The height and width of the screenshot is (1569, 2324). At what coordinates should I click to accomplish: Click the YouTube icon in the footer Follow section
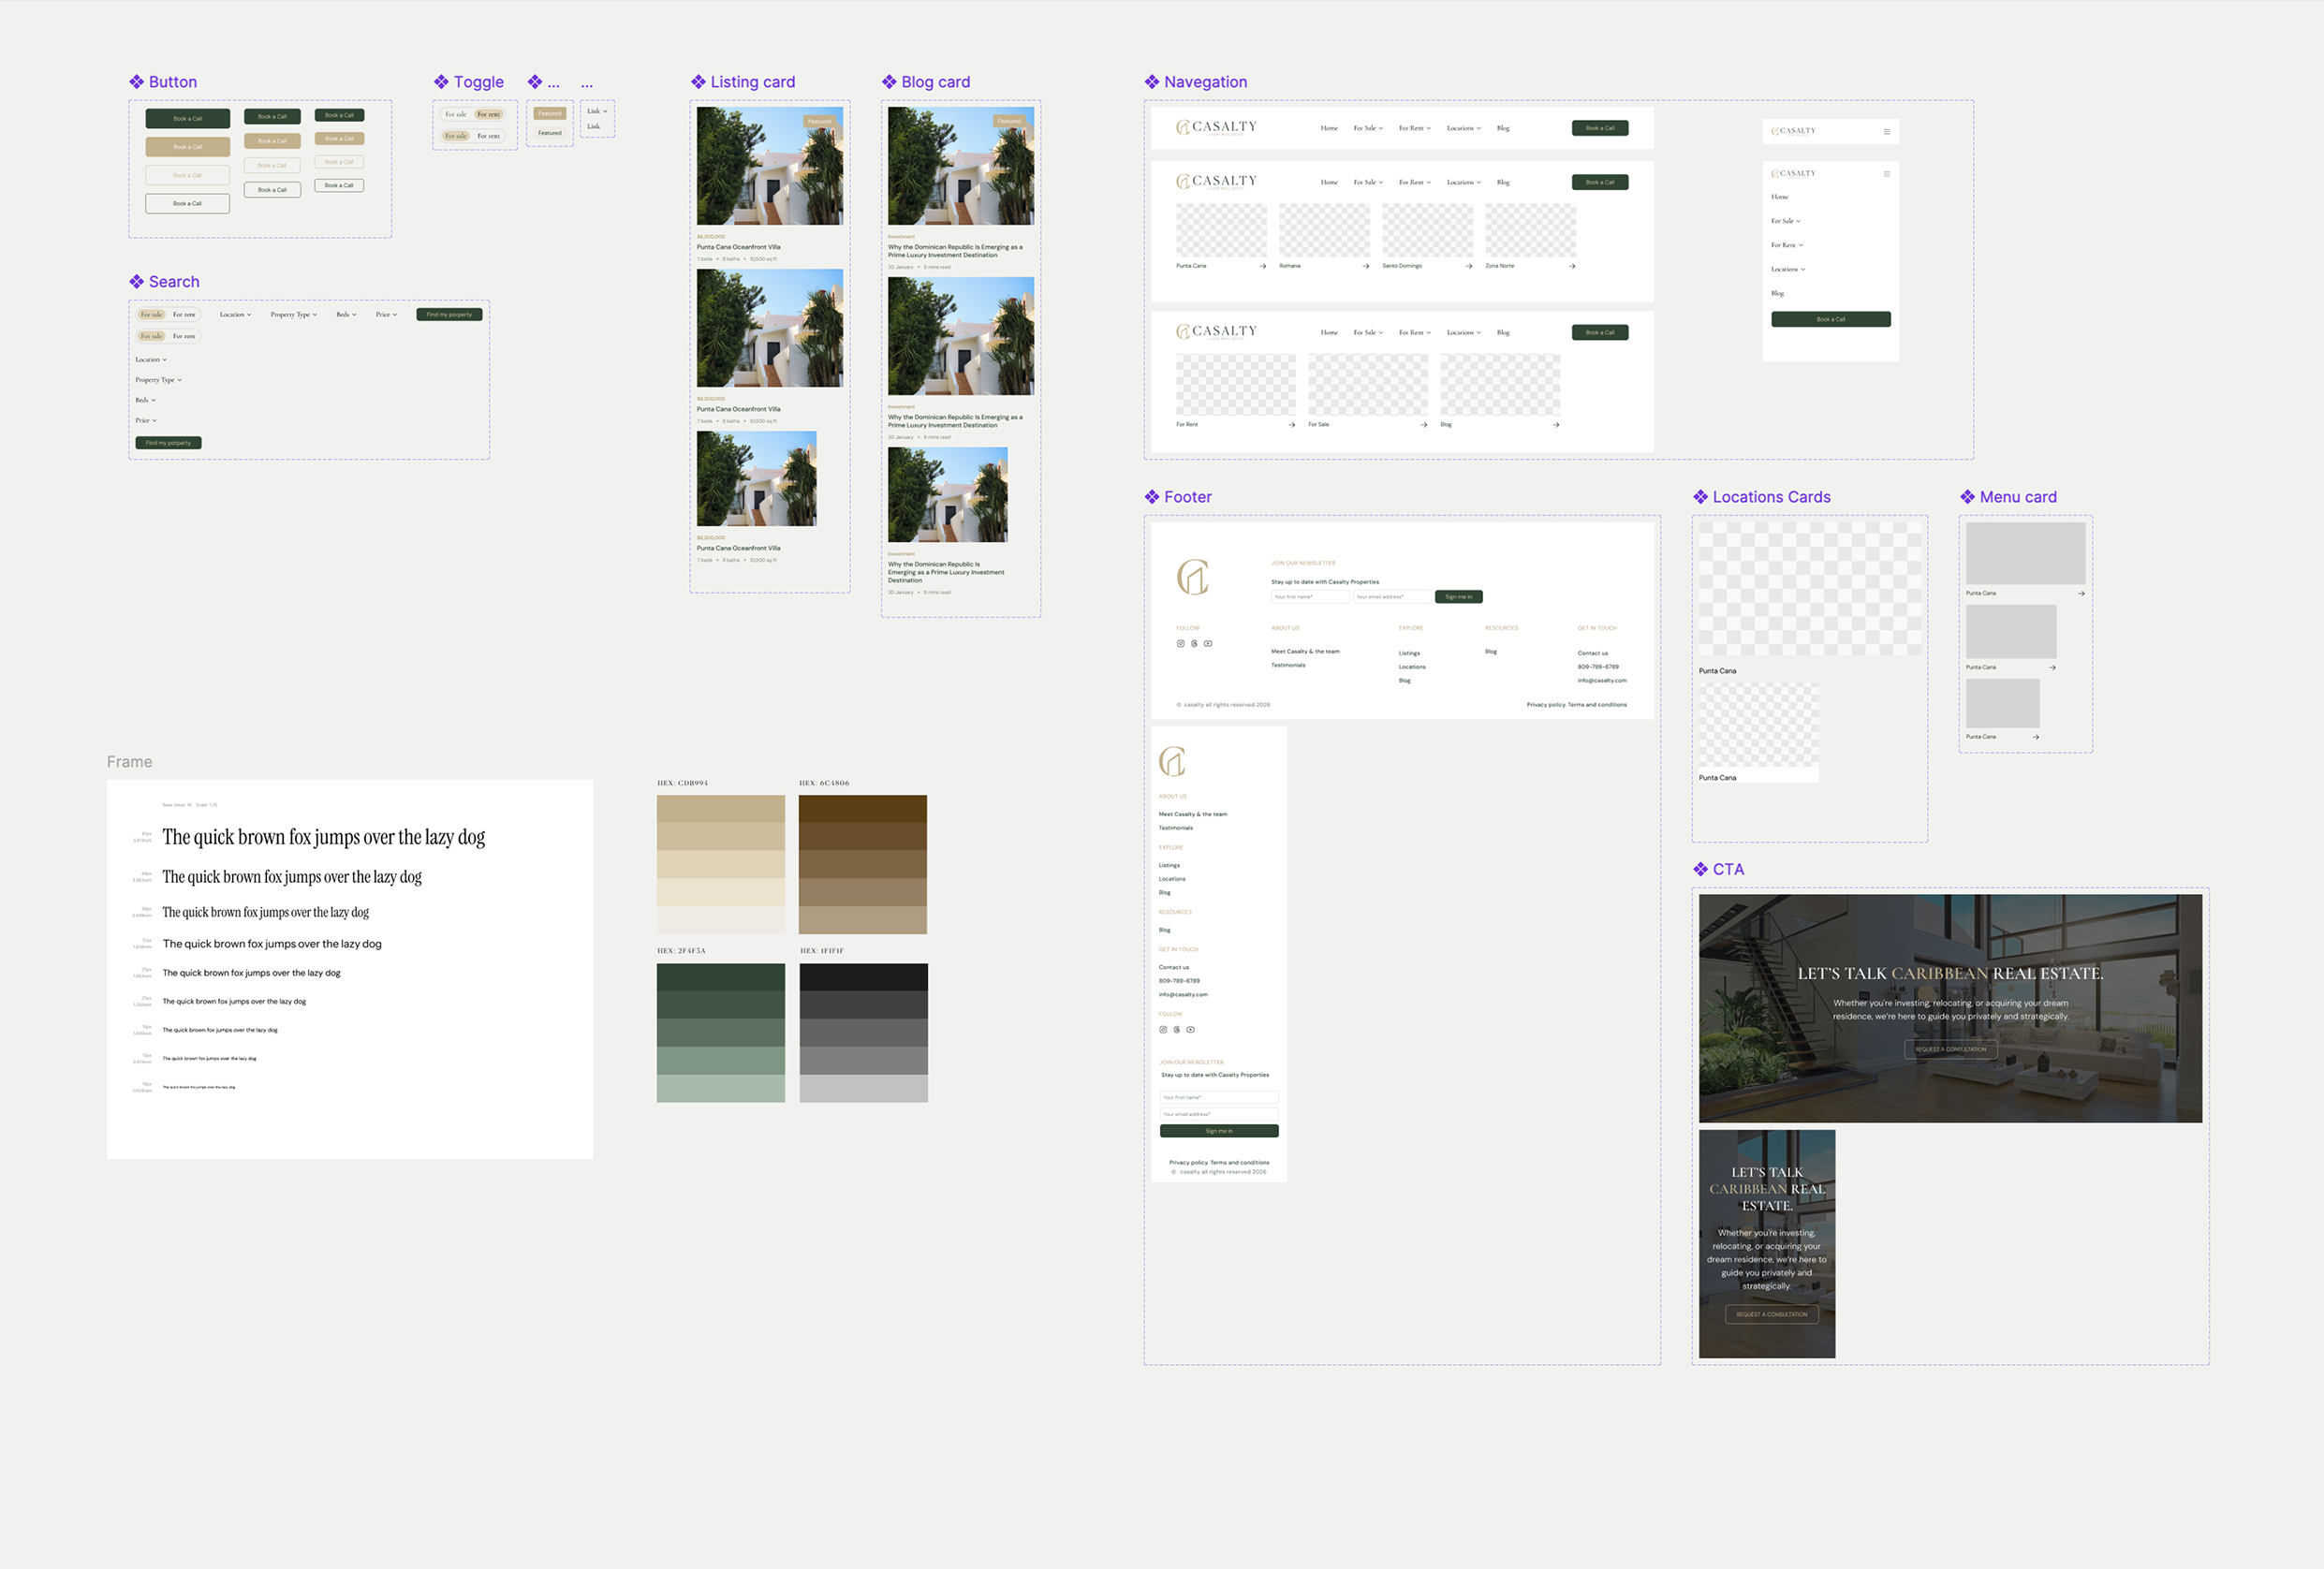pyautogui.click(x=1208, y=643)
